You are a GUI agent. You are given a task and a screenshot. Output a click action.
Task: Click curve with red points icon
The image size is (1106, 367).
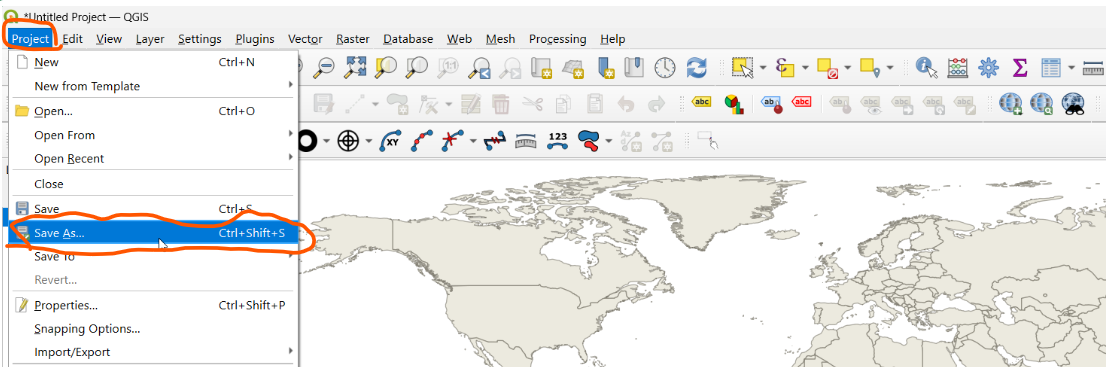(x=421, y=140)
